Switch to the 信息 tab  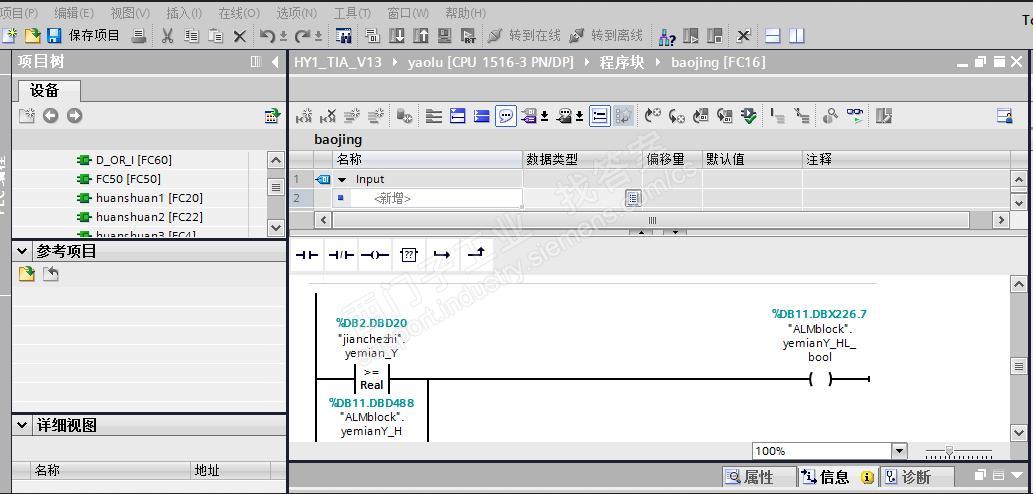coord(837,477)
